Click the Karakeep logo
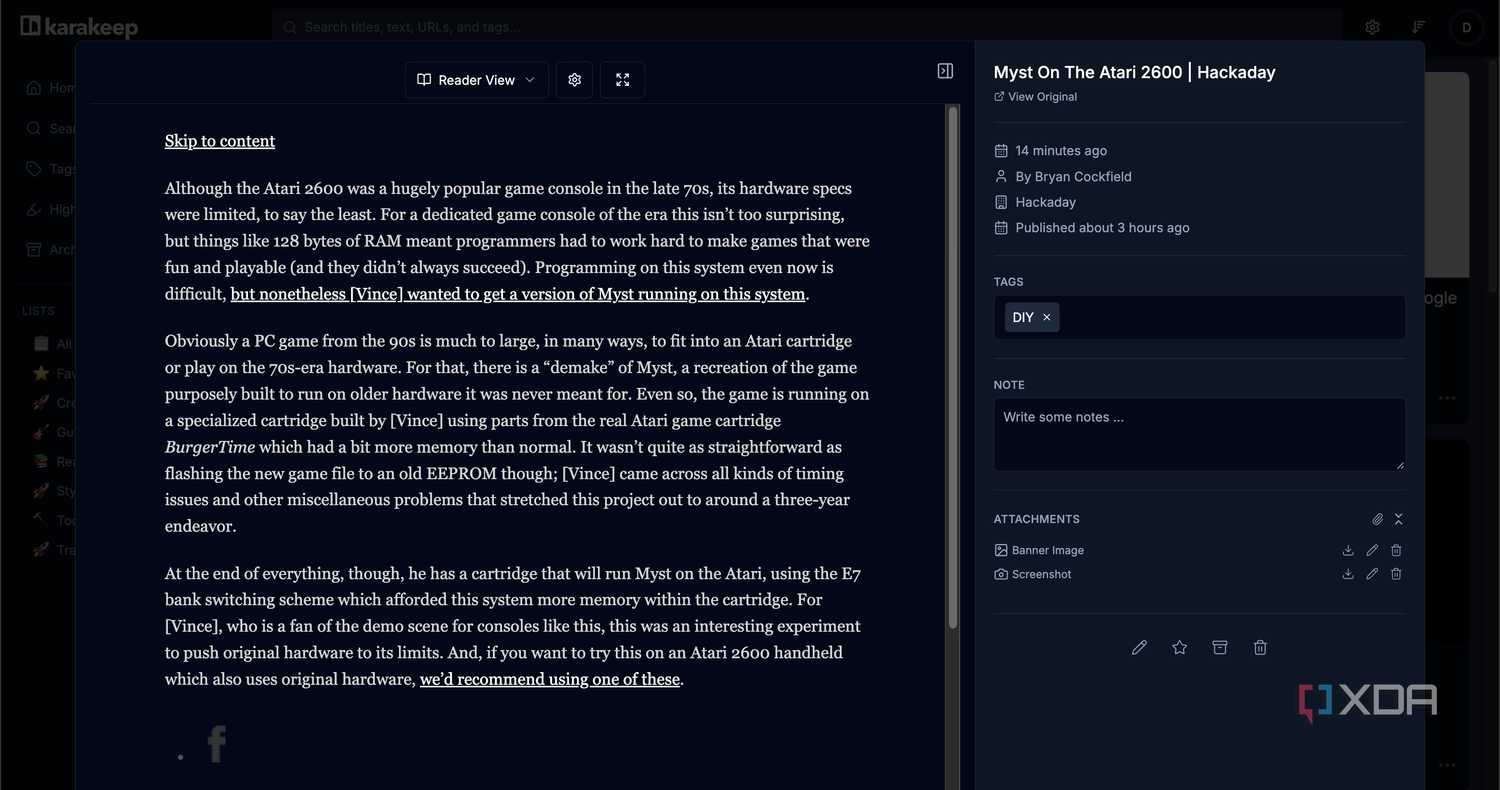The width and height of the screenshot is (1500, 790). point(79,27)
